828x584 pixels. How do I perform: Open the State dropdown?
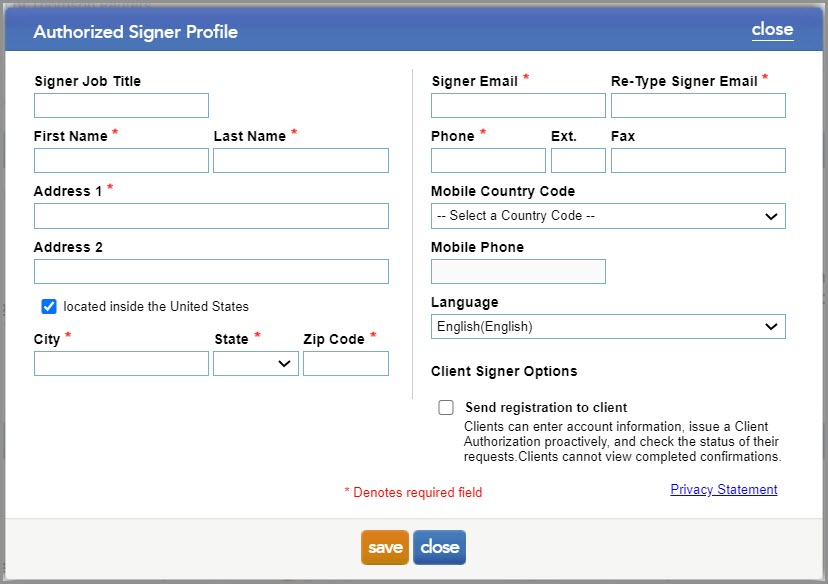255,363
